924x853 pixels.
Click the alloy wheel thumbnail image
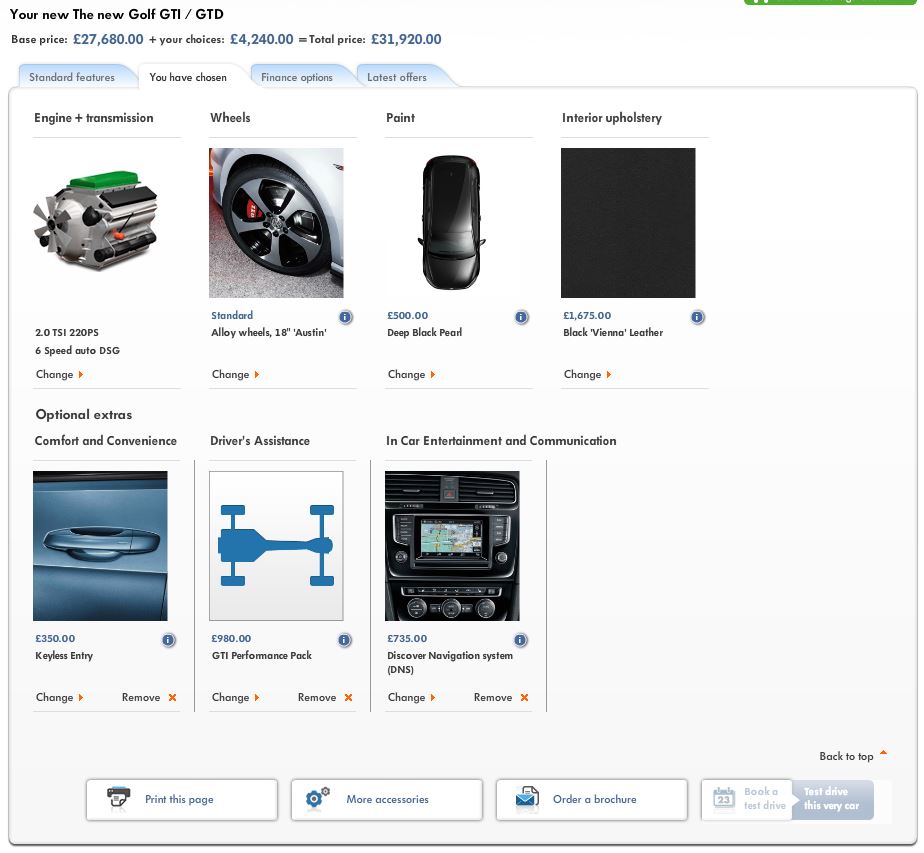tap(276, 223)
